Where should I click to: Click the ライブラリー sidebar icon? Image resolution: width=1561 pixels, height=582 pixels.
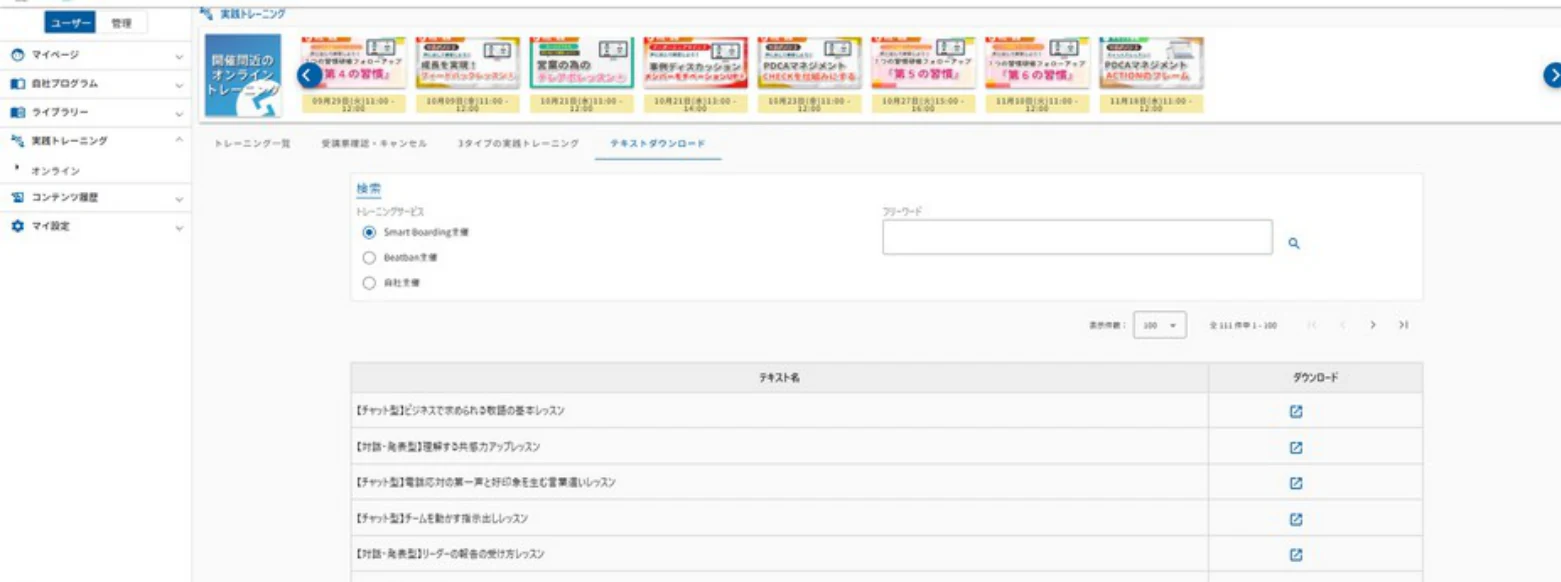17,112
